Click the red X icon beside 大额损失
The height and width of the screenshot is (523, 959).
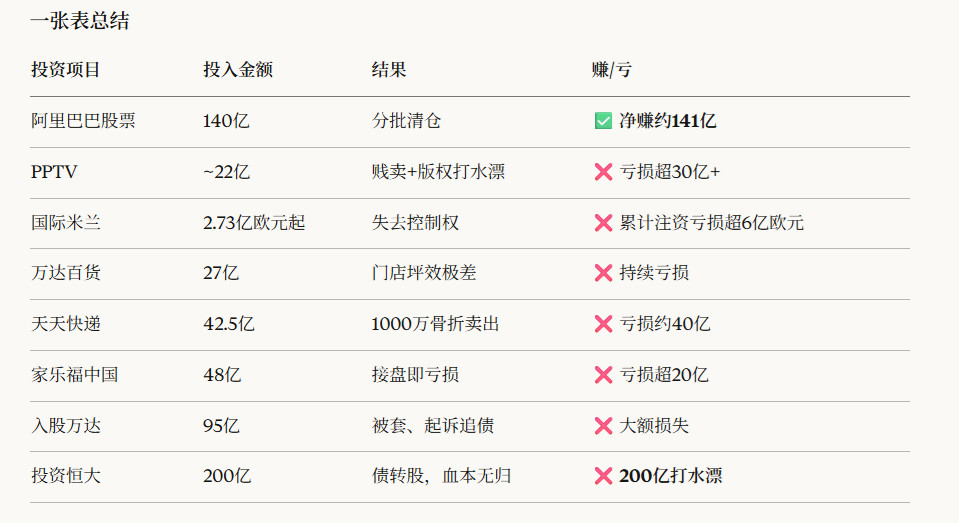tap(603, 426)
